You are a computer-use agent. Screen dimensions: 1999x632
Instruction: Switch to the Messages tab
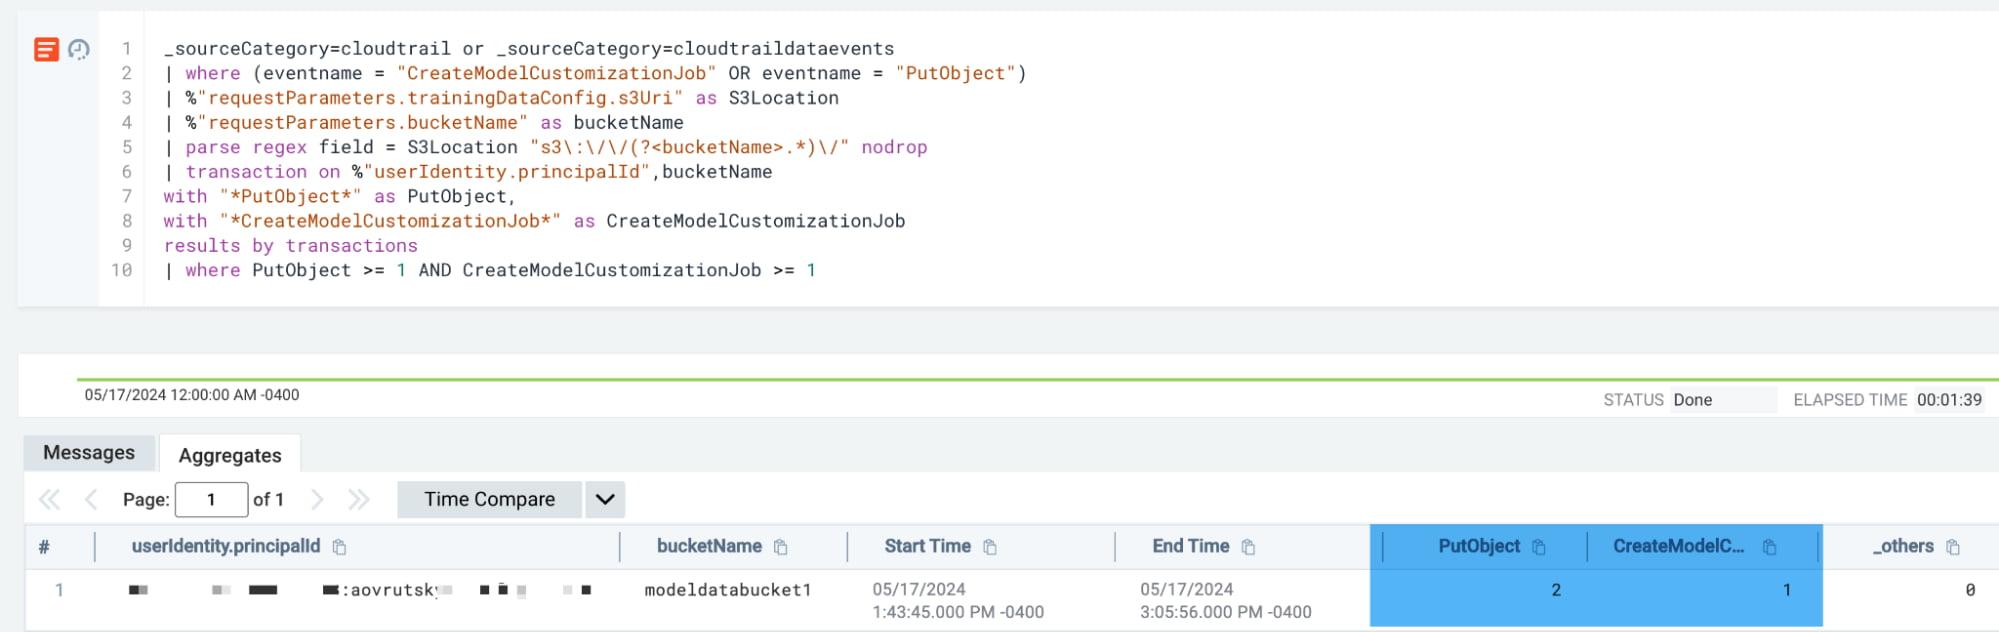(89, 453)
